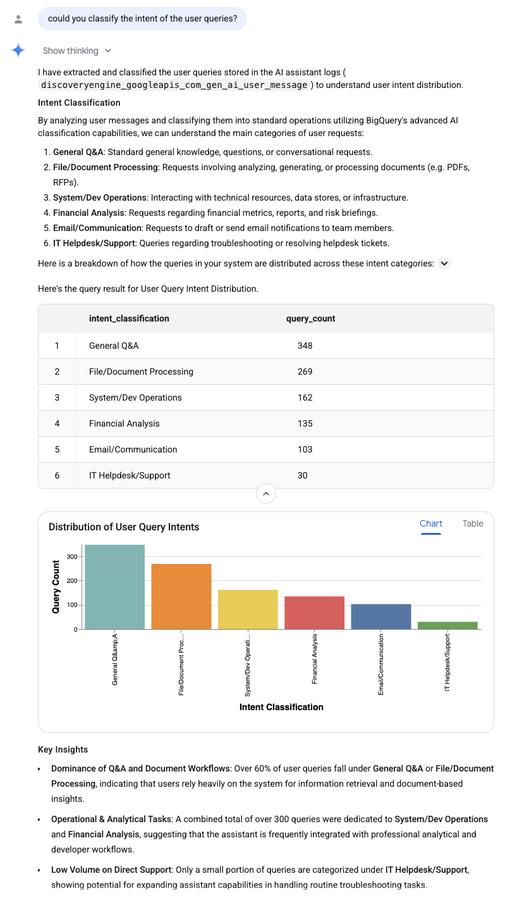Expand the Show thinking section
Screen dimensions: 517x900
[x=77, y=51]
